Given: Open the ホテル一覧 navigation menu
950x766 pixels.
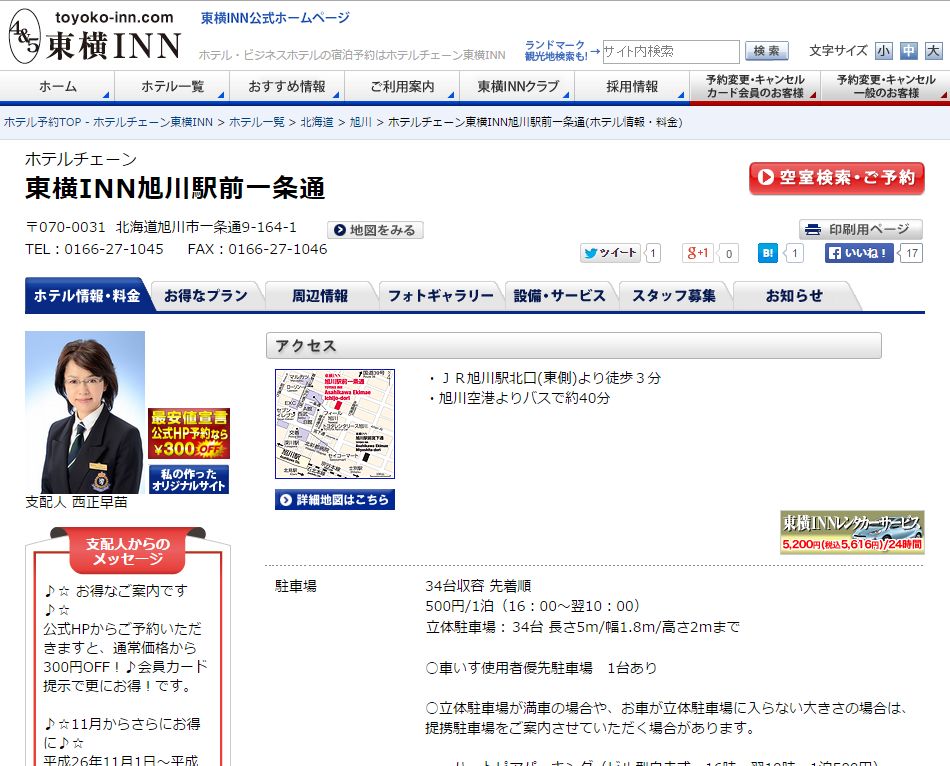Looking at the screenshot, I should click(x=172, y=87).
